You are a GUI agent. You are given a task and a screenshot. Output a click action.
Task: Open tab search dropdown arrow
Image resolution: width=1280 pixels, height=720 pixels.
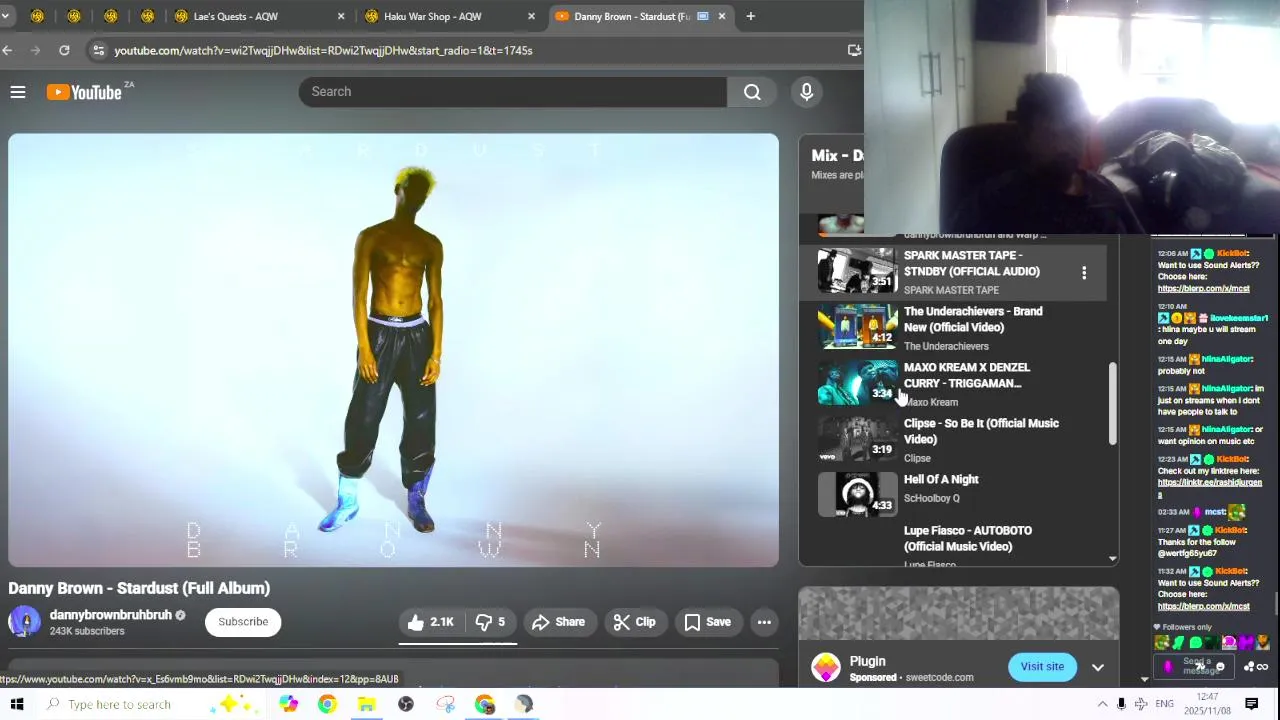click(8, 16)
